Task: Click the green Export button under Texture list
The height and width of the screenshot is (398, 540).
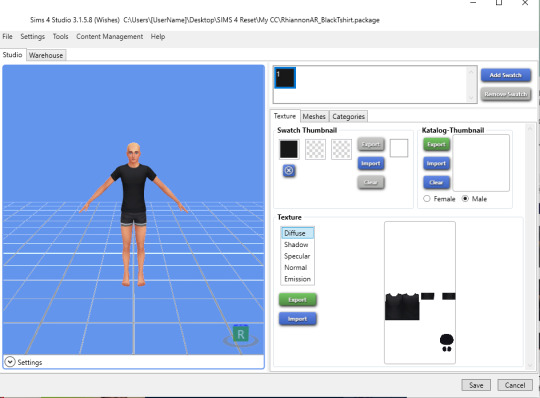Action: tap(297, 300)
